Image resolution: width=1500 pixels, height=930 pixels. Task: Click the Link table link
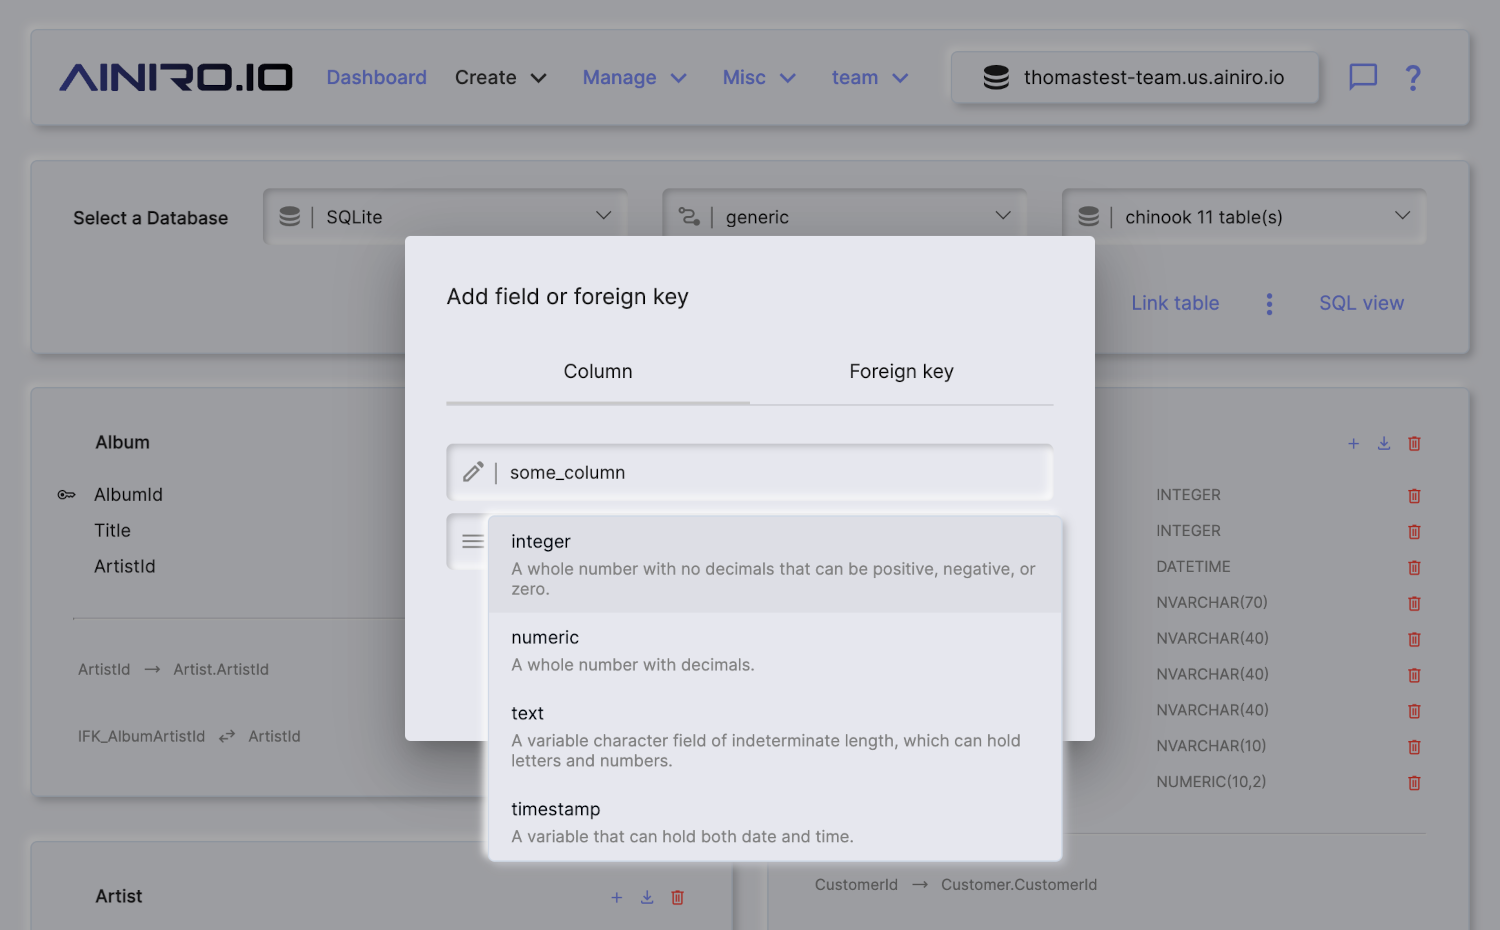(1175, 303)
